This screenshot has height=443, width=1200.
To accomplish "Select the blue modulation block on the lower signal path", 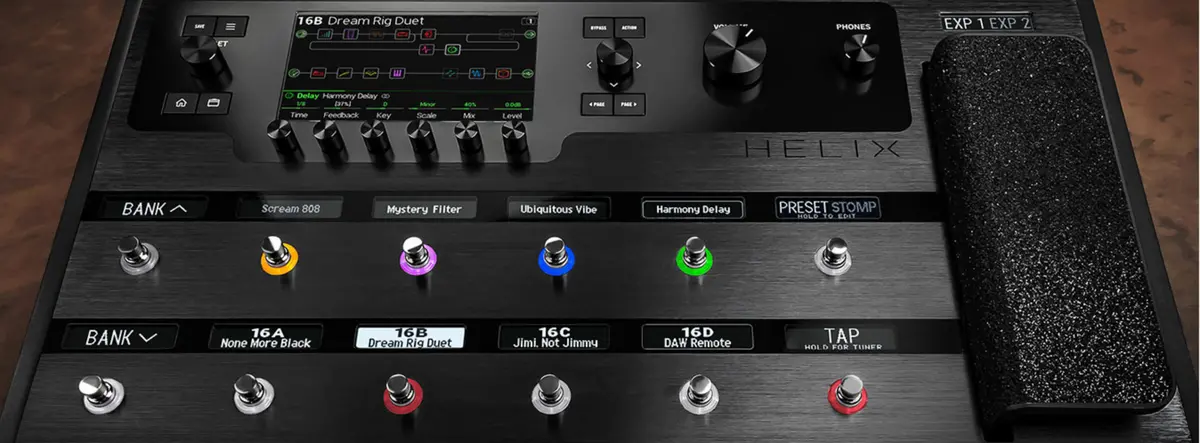I will [477, 73].
